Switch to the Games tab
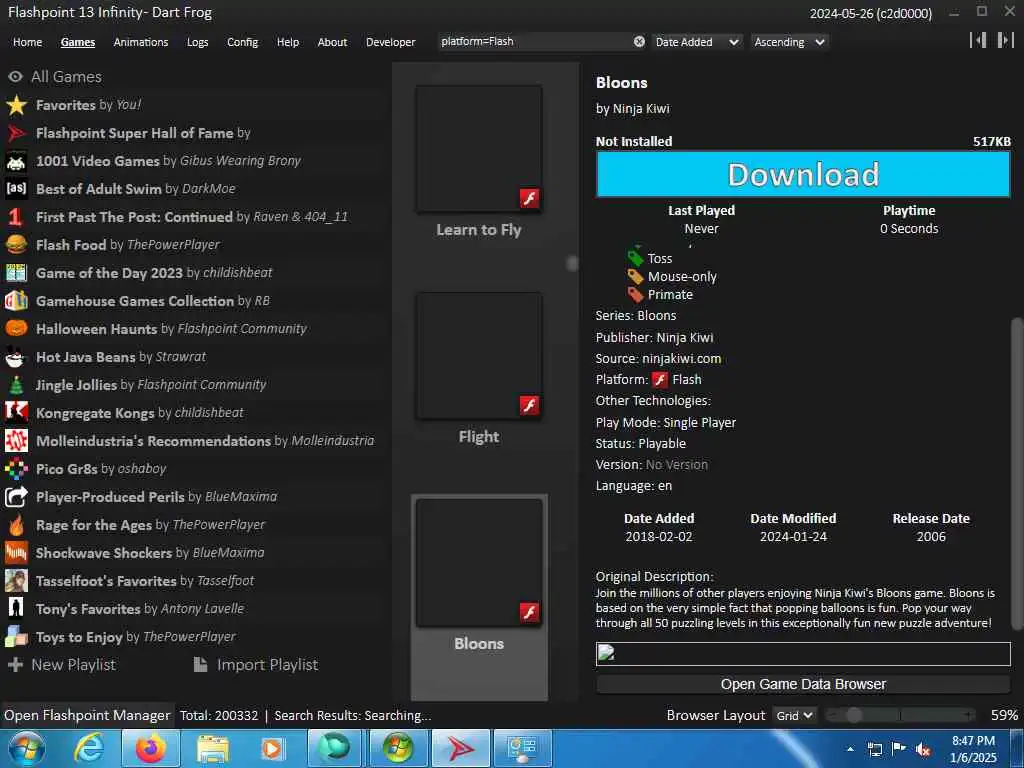1024x768 pixels. click(x=78, y=42)
